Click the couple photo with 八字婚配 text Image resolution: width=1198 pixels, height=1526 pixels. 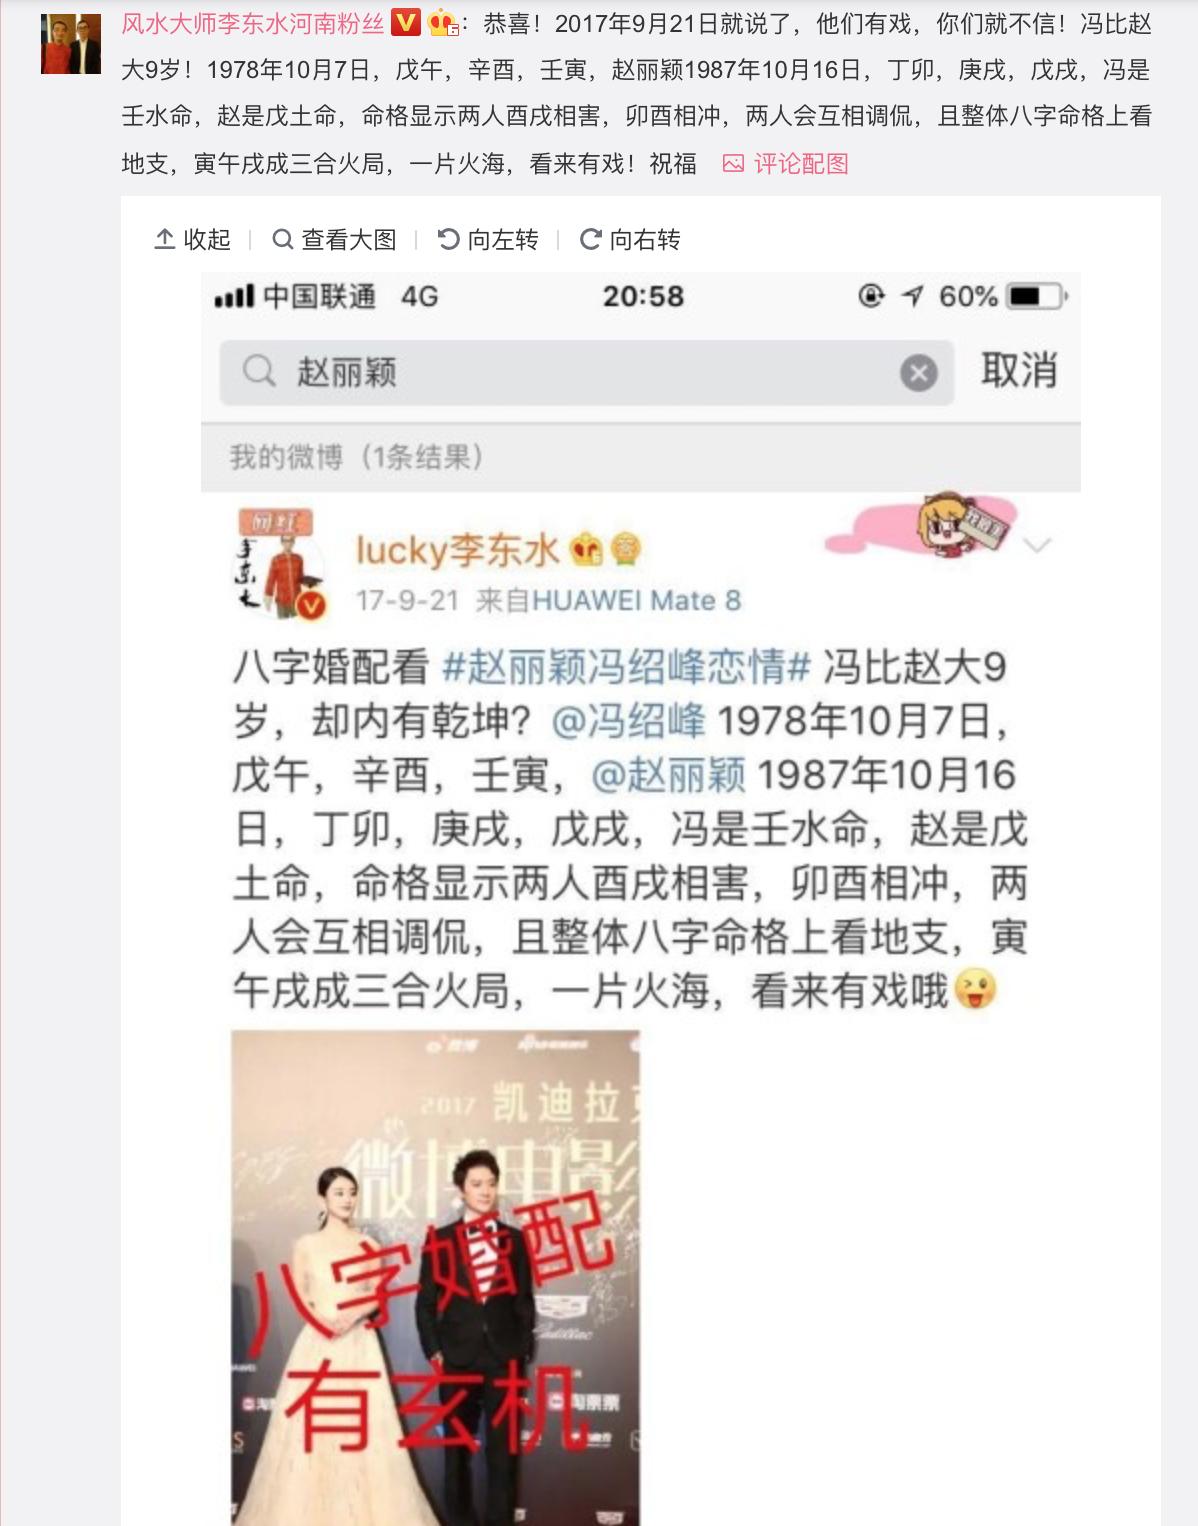tap(435, 1277)
